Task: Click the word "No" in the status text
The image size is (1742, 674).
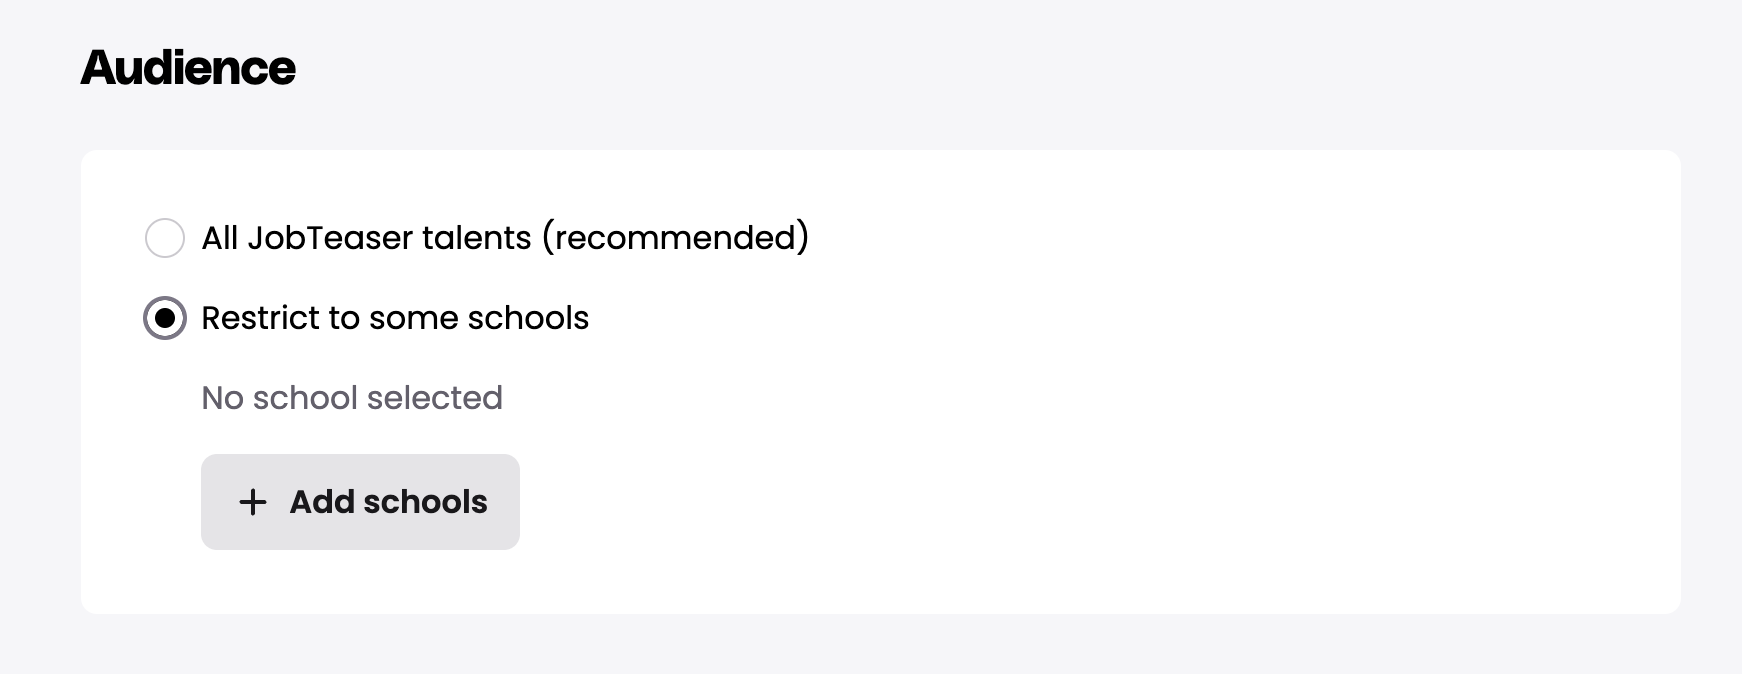Action: pyautogui.click(x=222, y=398)
